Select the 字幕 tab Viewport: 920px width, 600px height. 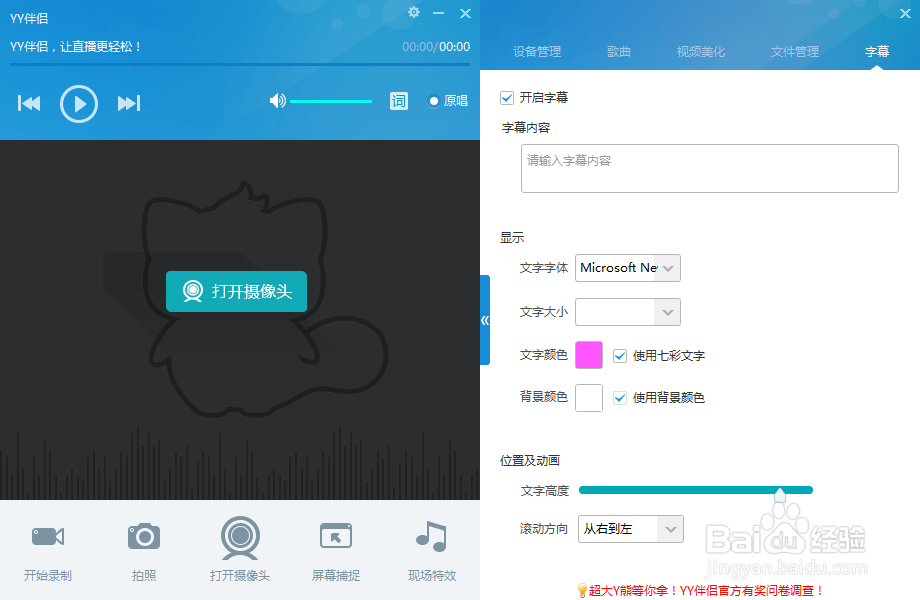tap(877, 52)
